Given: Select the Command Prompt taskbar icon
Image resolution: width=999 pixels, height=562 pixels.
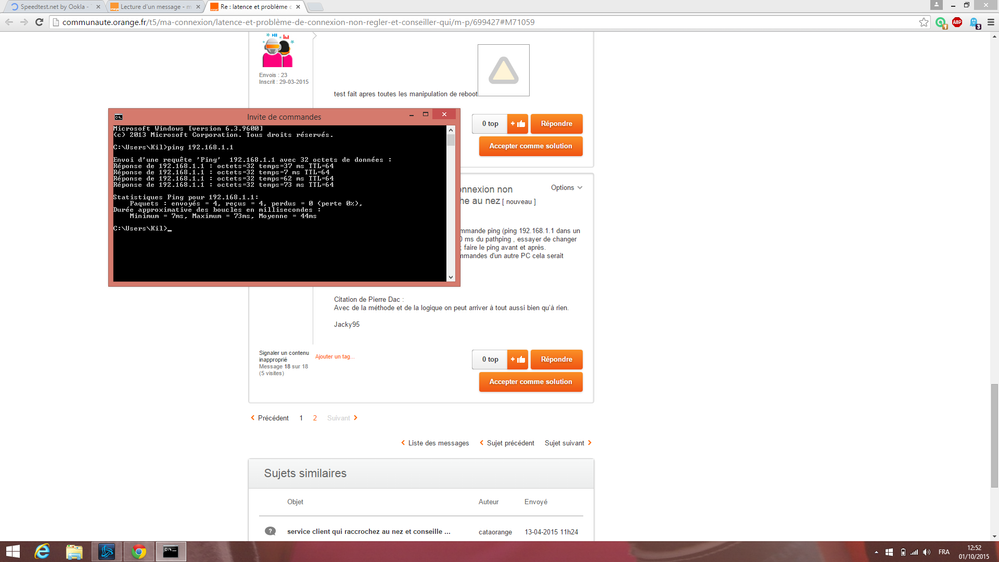Looking at the screenshot, I should coord(170,552).
